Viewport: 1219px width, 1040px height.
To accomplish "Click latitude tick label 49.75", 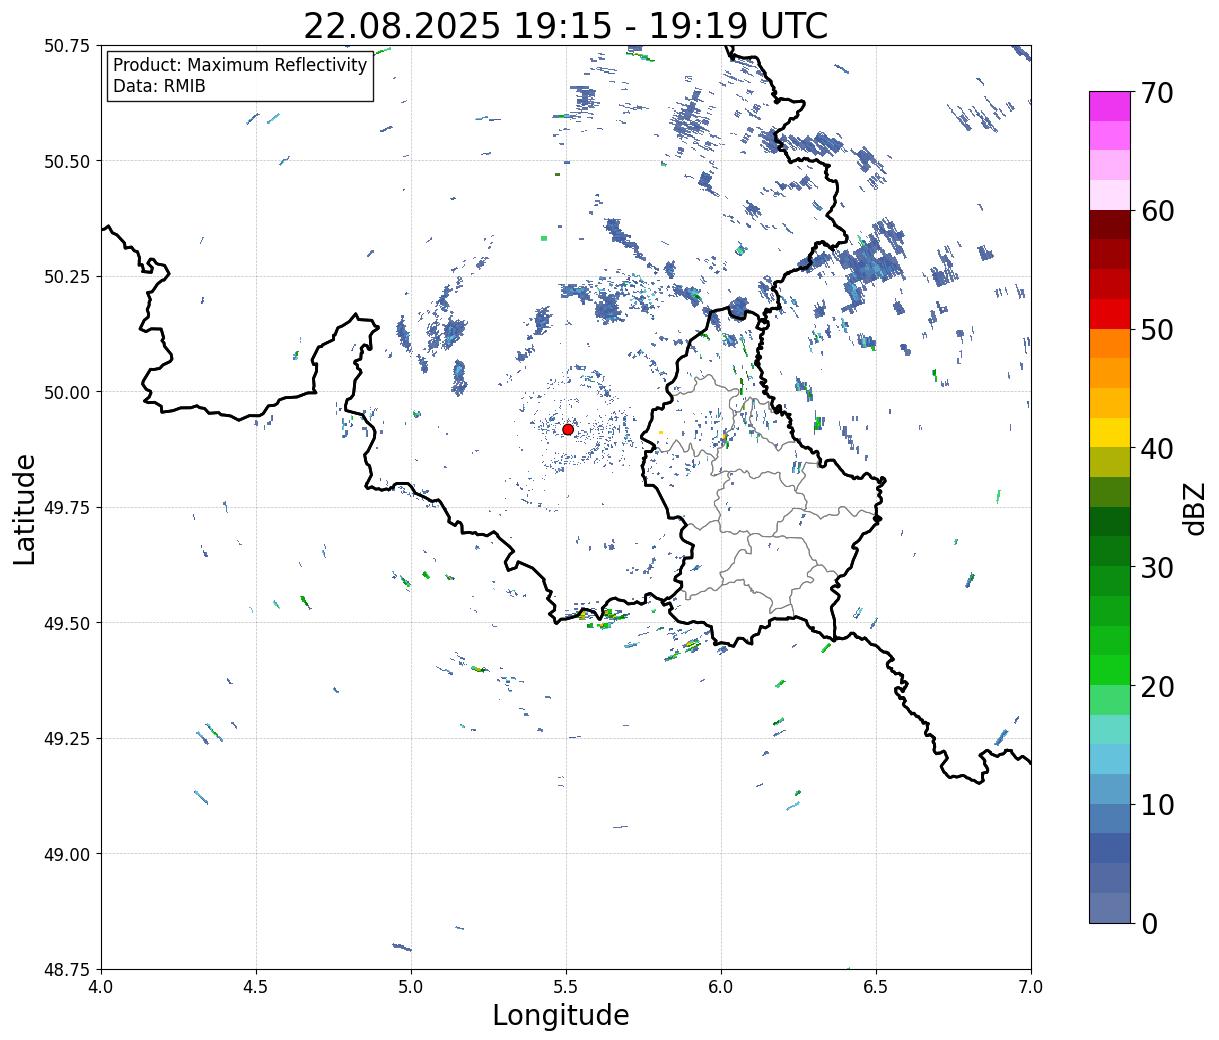I will [67, 508].
